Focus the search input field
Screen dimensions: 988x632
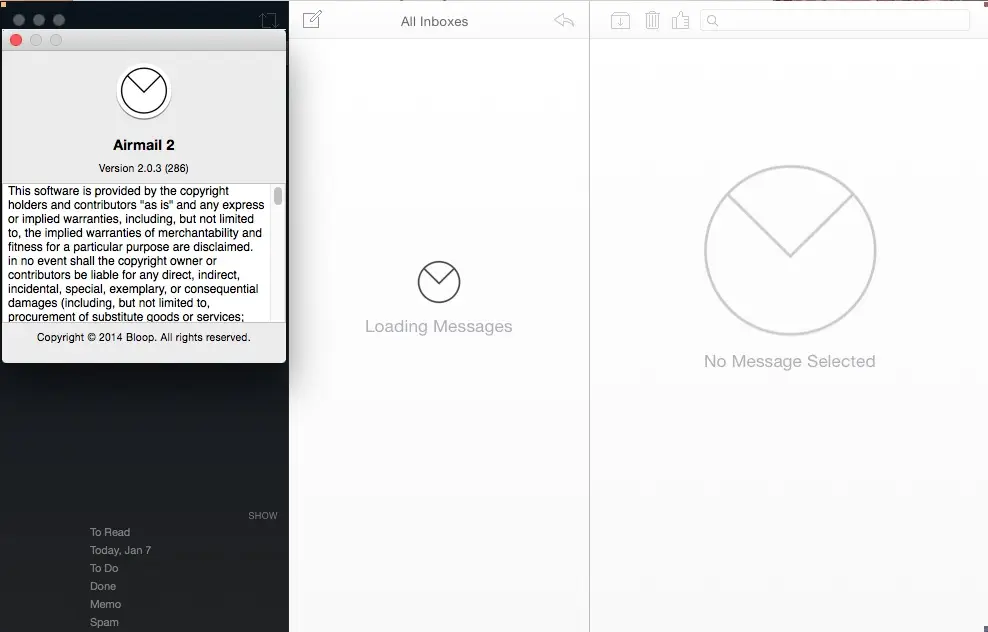[x=835, y=20]
